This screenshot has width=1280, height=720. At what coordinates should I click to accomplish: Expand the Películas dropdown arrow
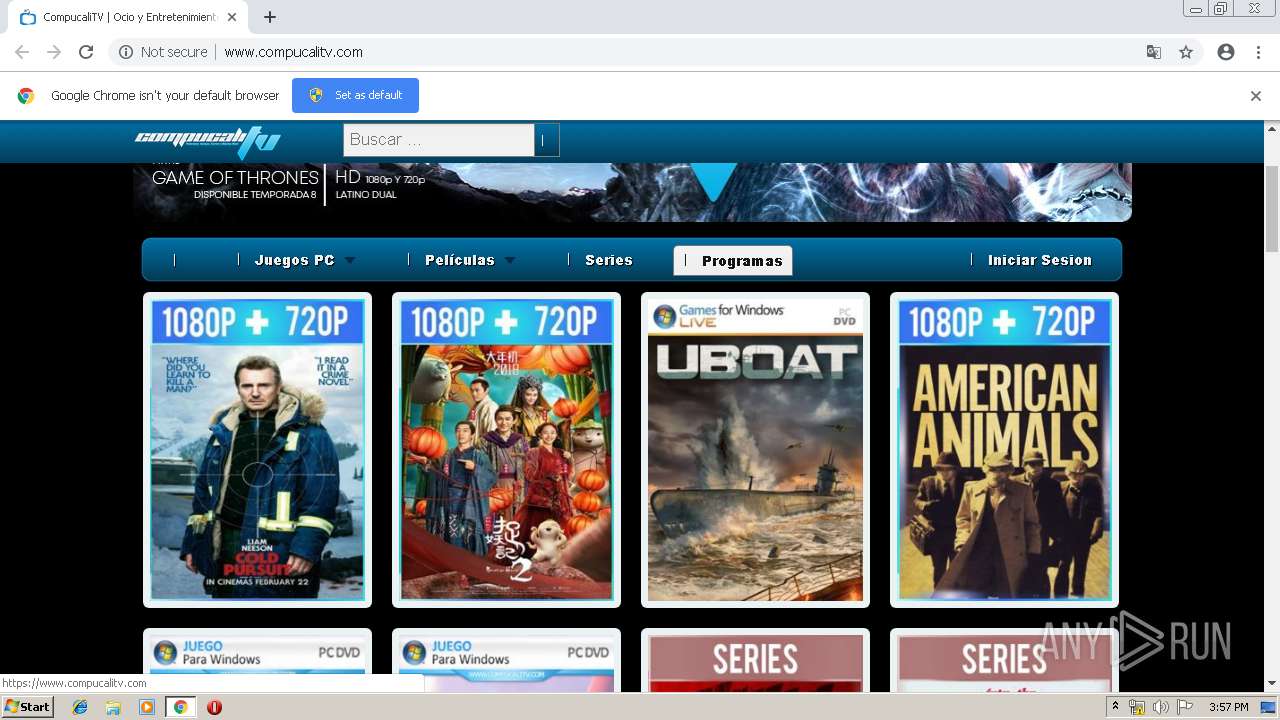pos(510,260)
